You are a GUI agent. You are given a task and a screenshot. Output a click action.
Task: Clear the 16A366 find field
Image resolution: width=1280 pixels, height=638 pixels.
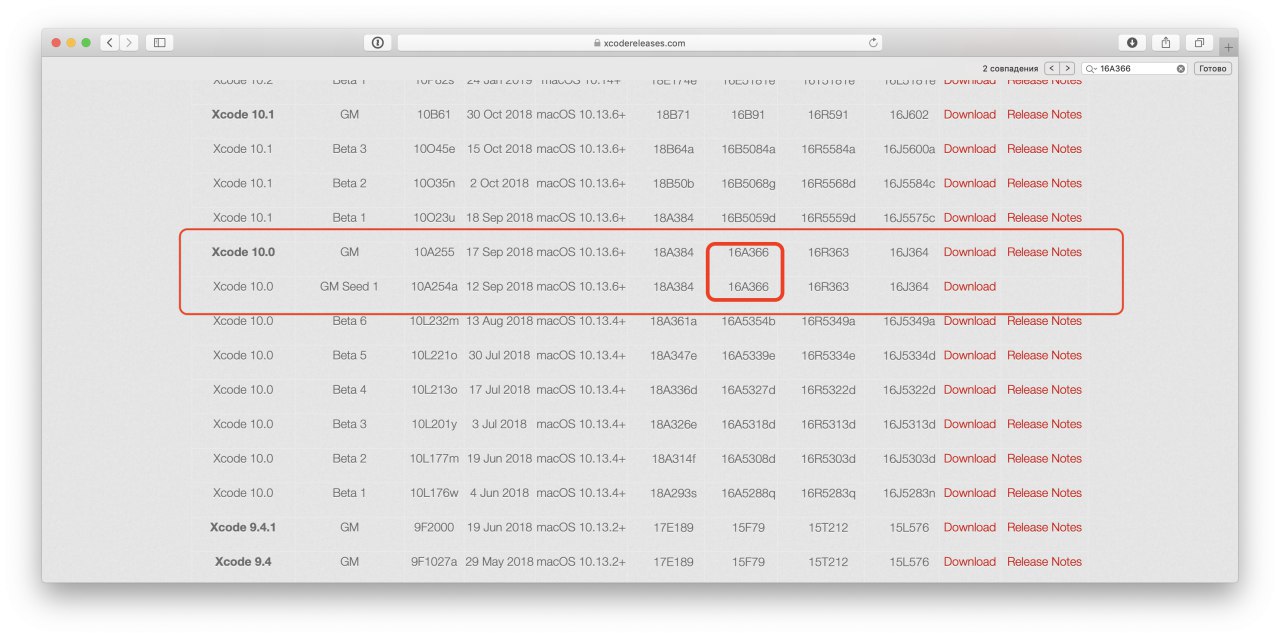tap(1180, 68)
